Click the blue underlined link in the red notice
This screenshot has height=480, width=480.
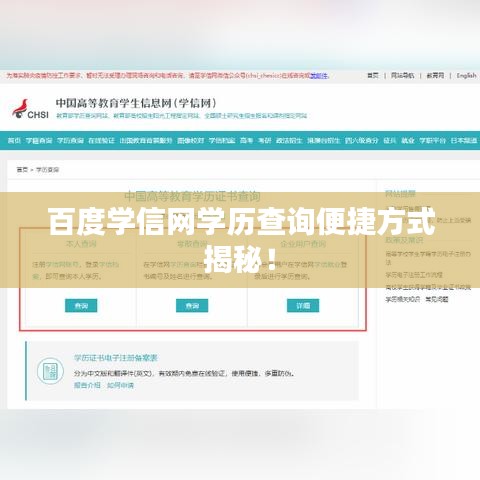(319, 76)
